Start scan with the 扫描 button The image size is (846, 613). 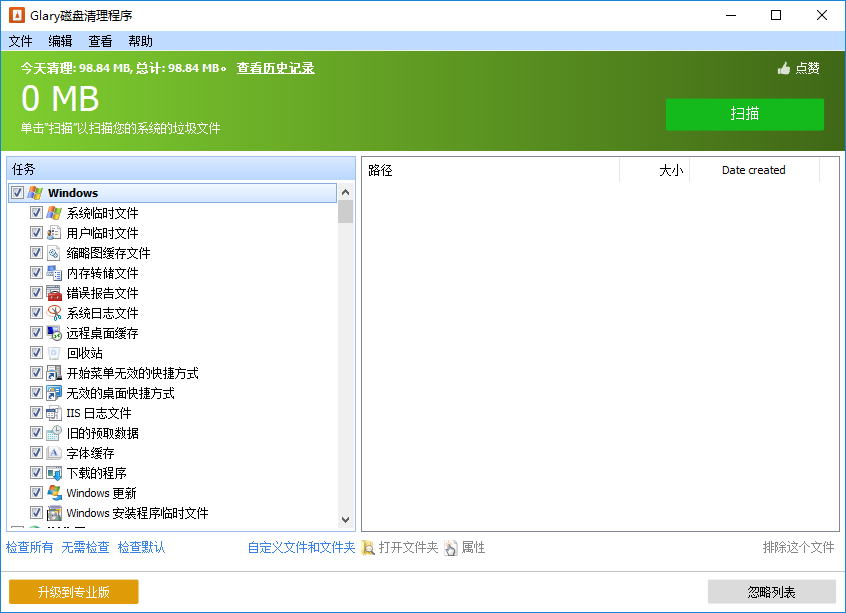click(745, 114)
